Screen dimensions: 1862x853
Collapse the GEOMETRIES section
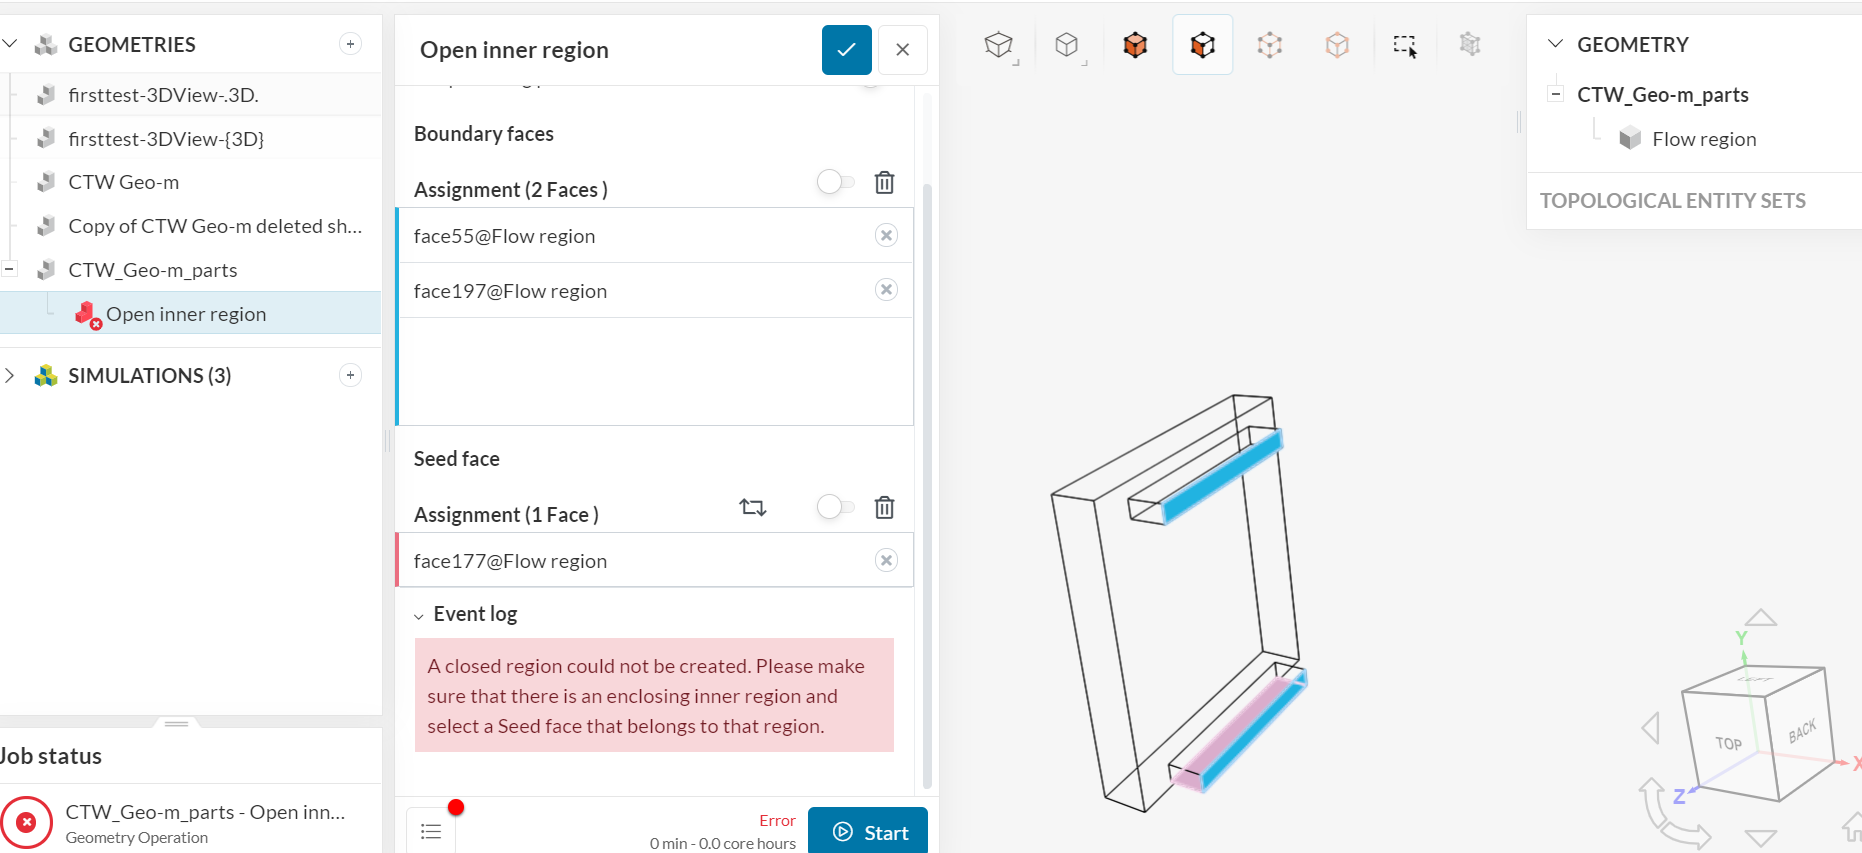point(10,44)
